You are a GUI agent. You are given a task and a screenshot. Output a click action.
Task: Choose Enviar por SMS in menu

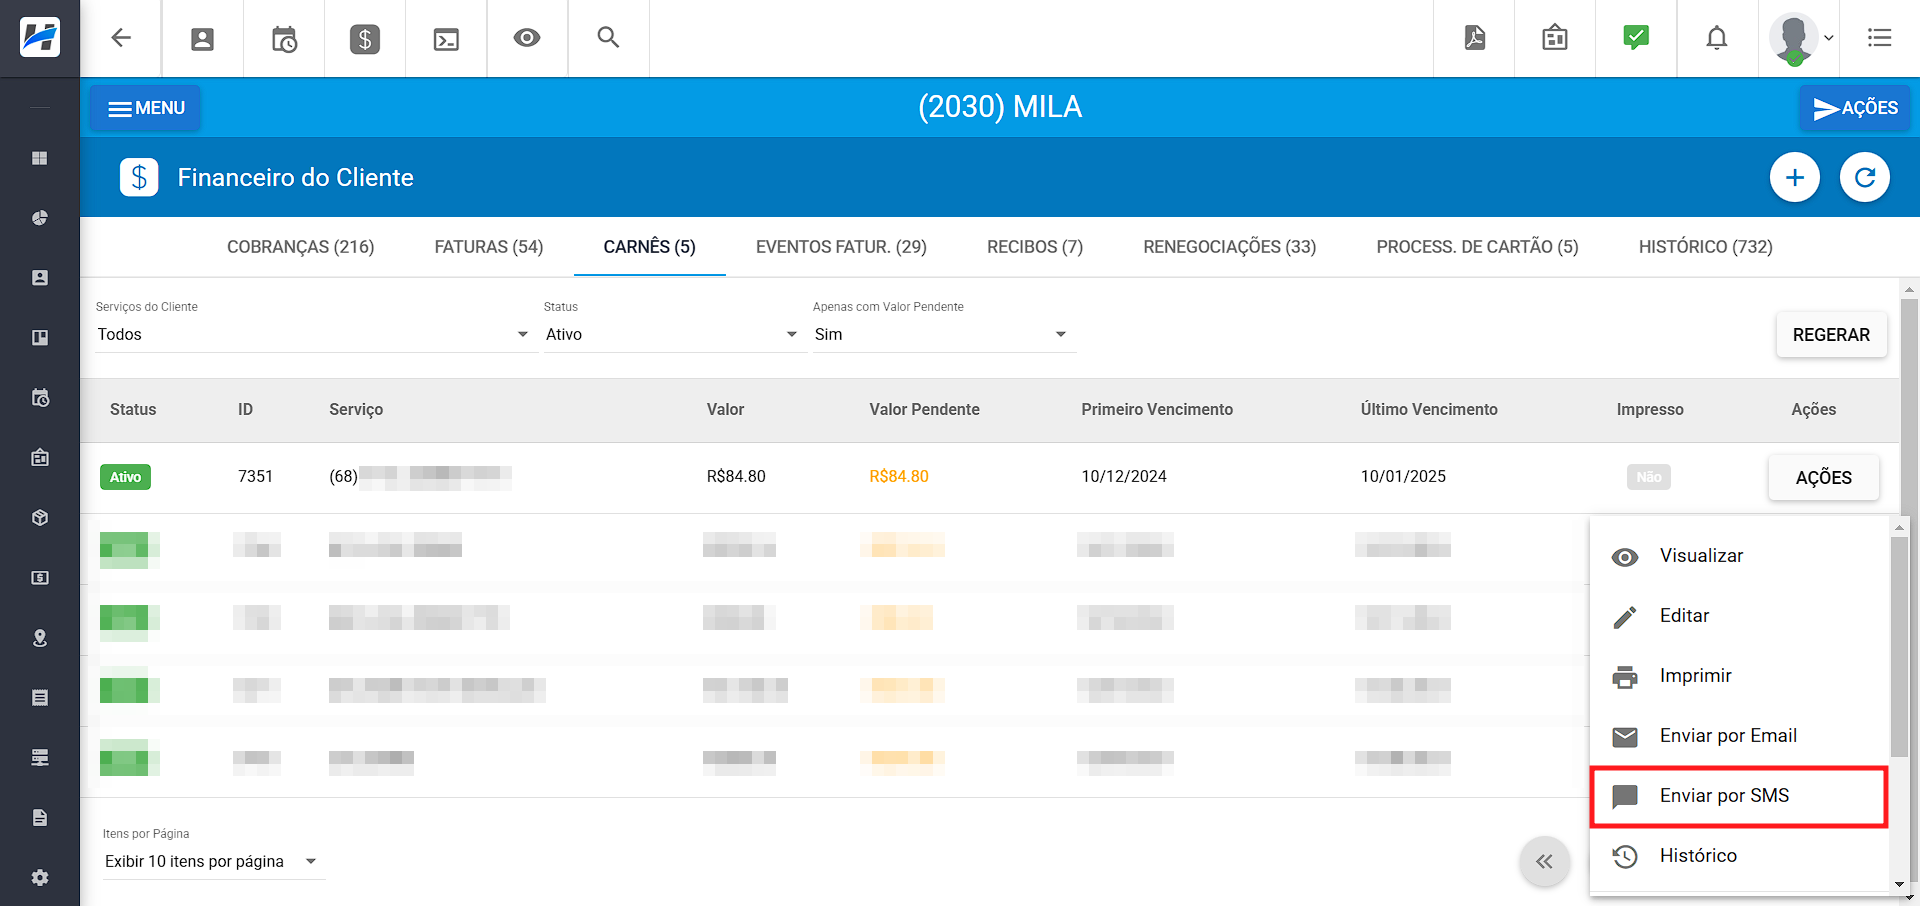click(x=1738, y=796)
